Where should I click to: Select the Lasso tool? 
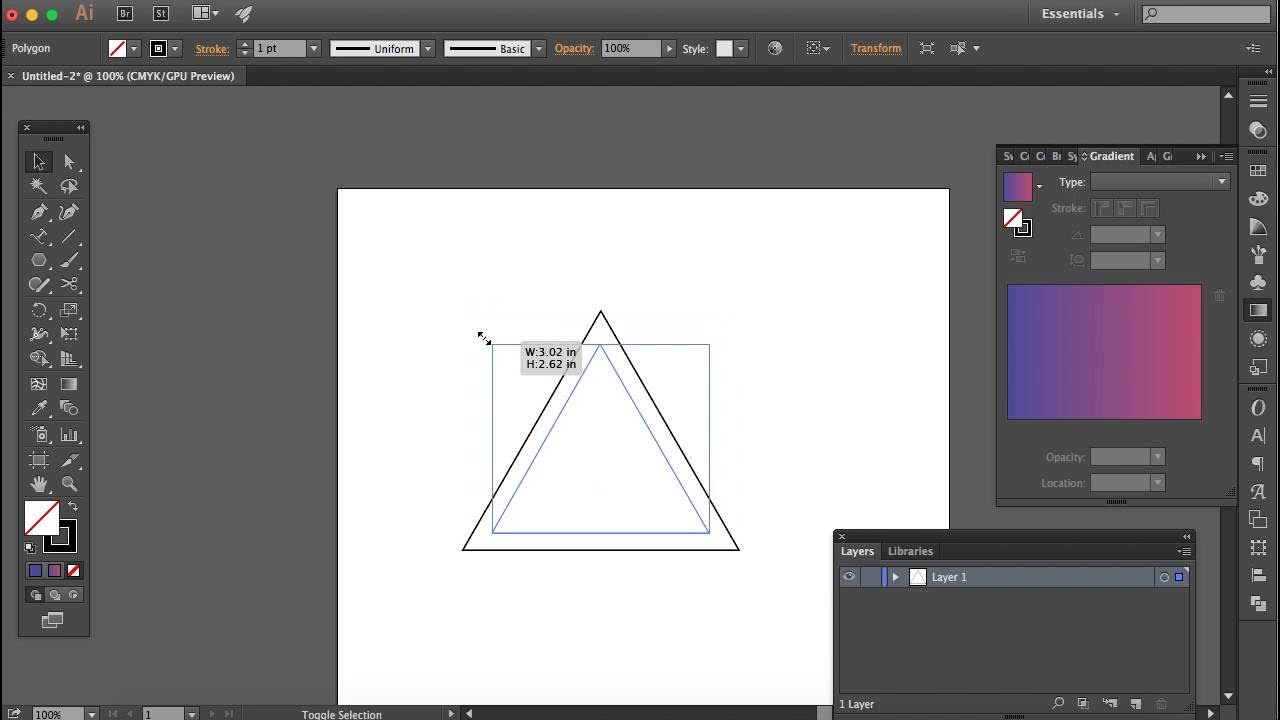[x=69, y=186]
